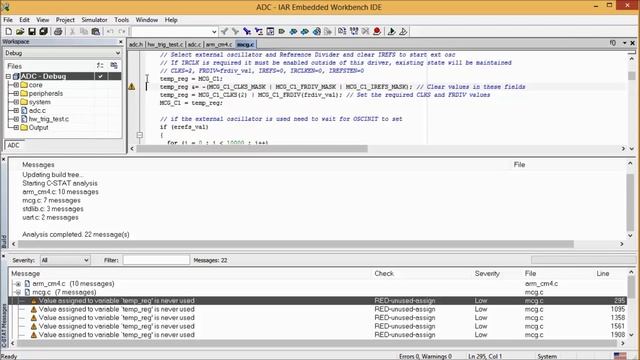Click into the Filter input field

pyautogui.click(x=156, y=260)
